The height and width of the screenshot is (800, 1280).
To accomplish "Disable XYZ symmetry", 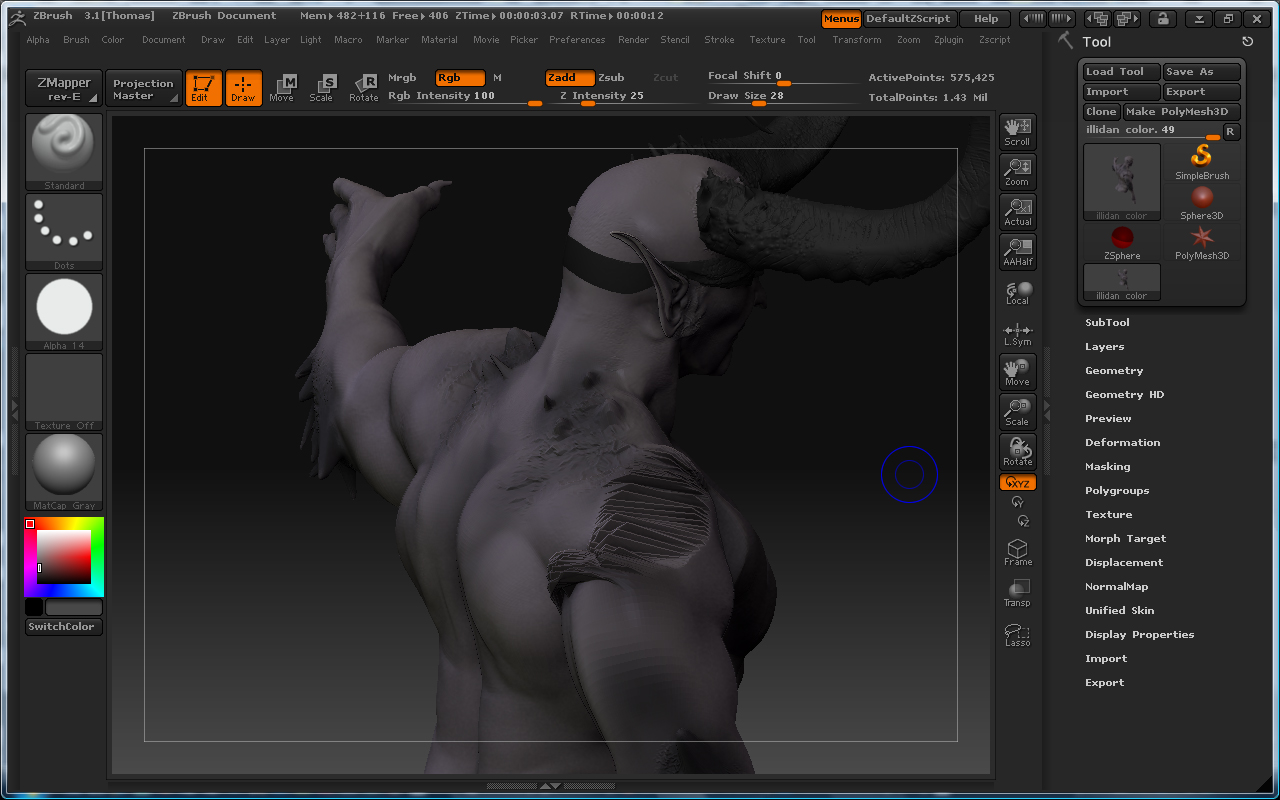I will [1017, 482].
